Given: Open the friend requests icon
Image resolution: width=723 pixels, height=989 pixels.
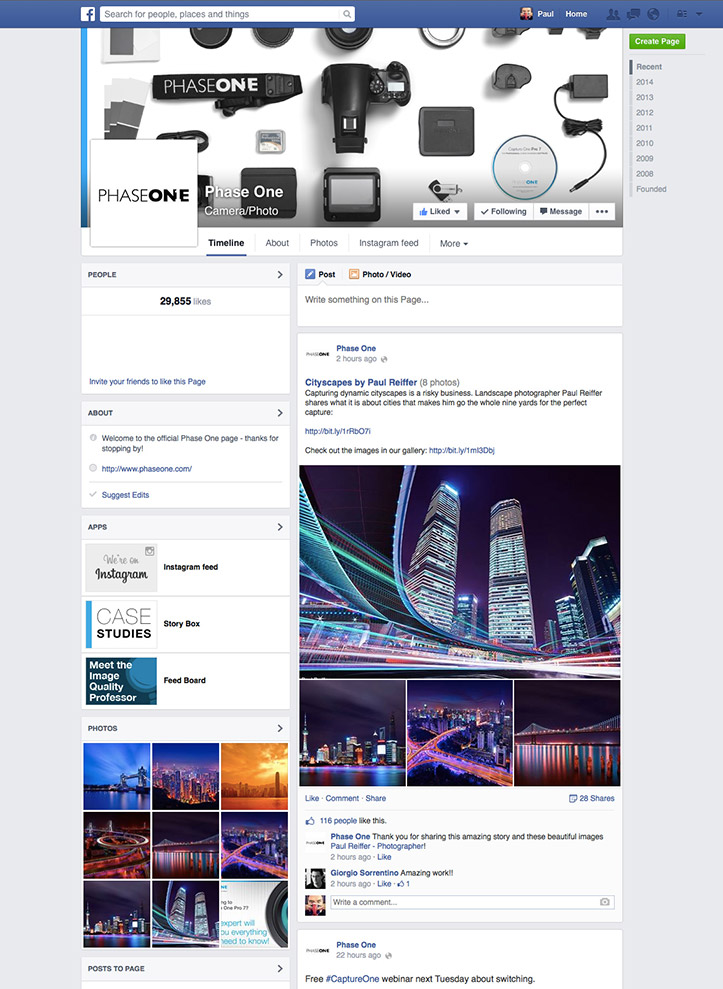Looking at the screenshot, I should (612, 14).
